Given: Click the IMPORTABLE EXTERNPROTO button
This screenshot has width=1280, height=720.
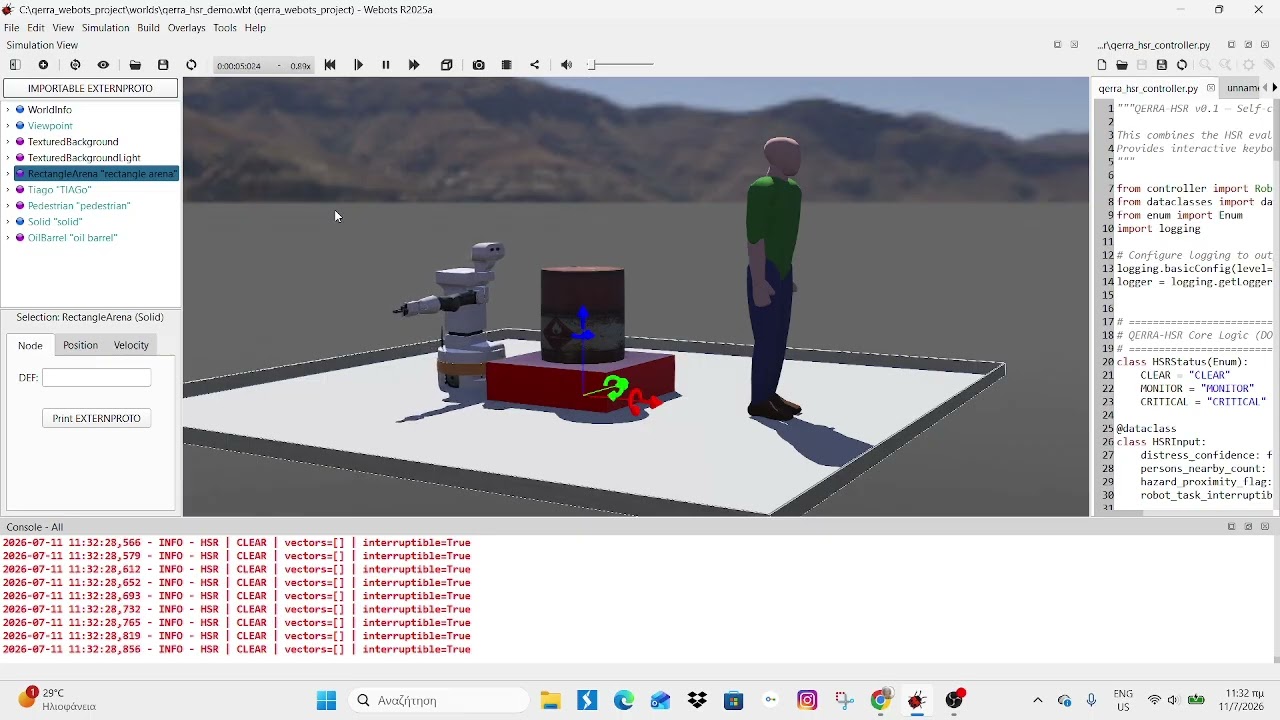Looking at the screenshot, I should (90, 88).
